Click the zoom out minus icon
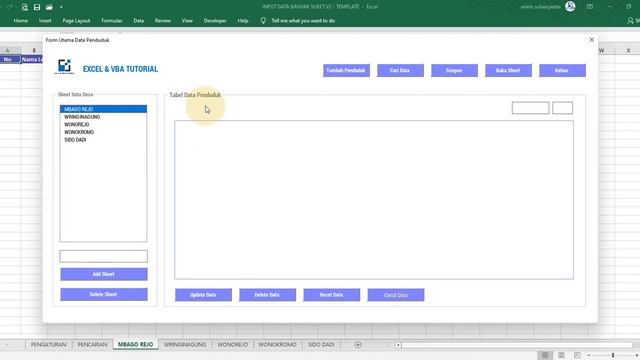 click(589, 356)
